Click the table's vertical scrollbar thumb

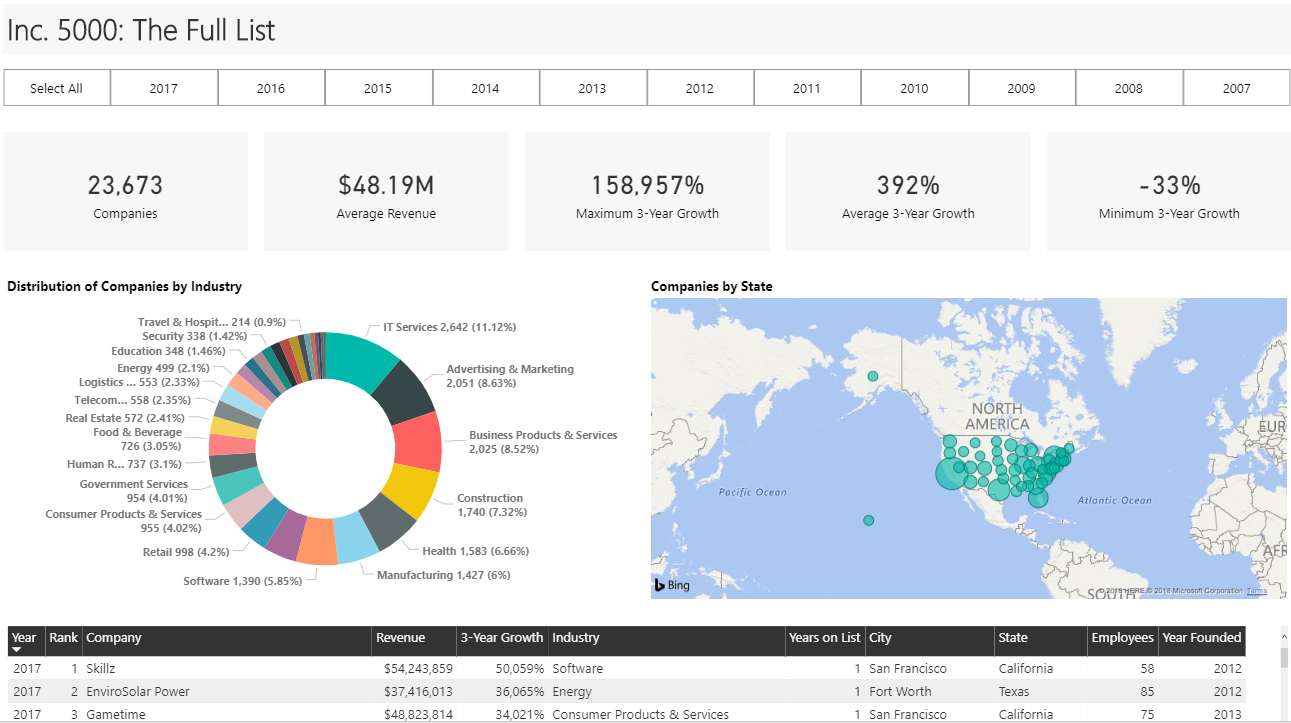1284,657
